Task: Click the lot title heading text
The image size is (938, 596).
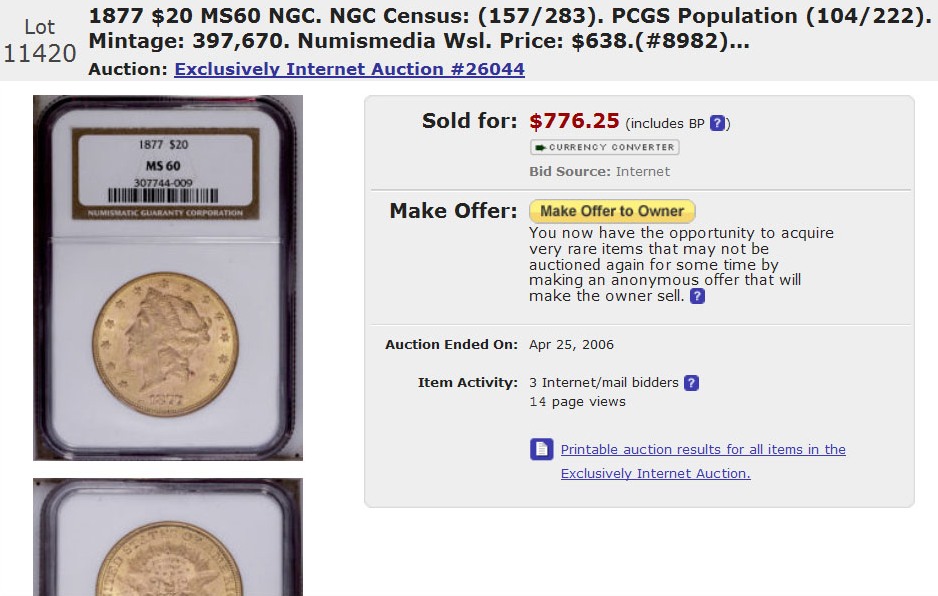Action: (x=508, y=28)
